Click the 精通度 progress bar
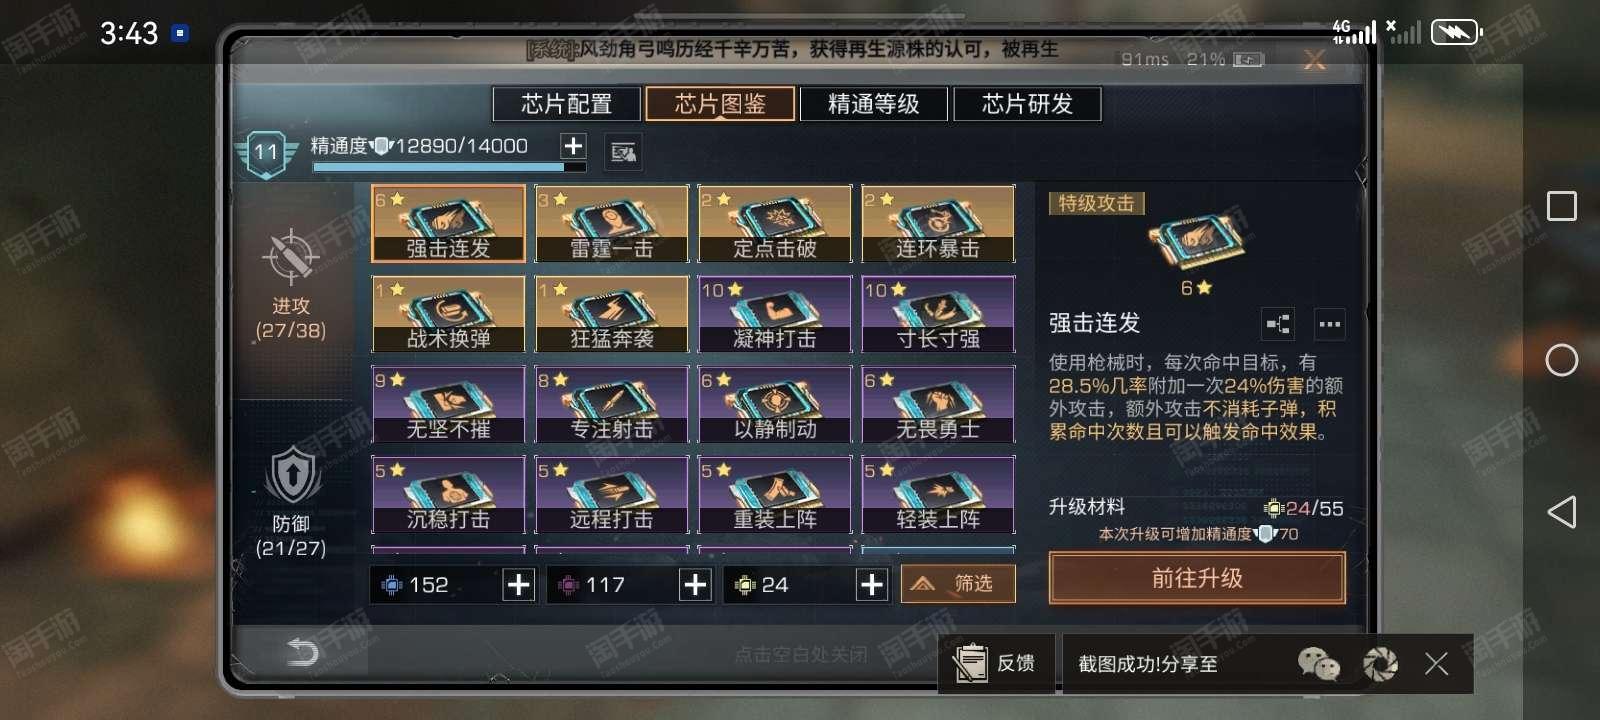The height and width of the screenshot is (720, 1600). coord(449,167)
